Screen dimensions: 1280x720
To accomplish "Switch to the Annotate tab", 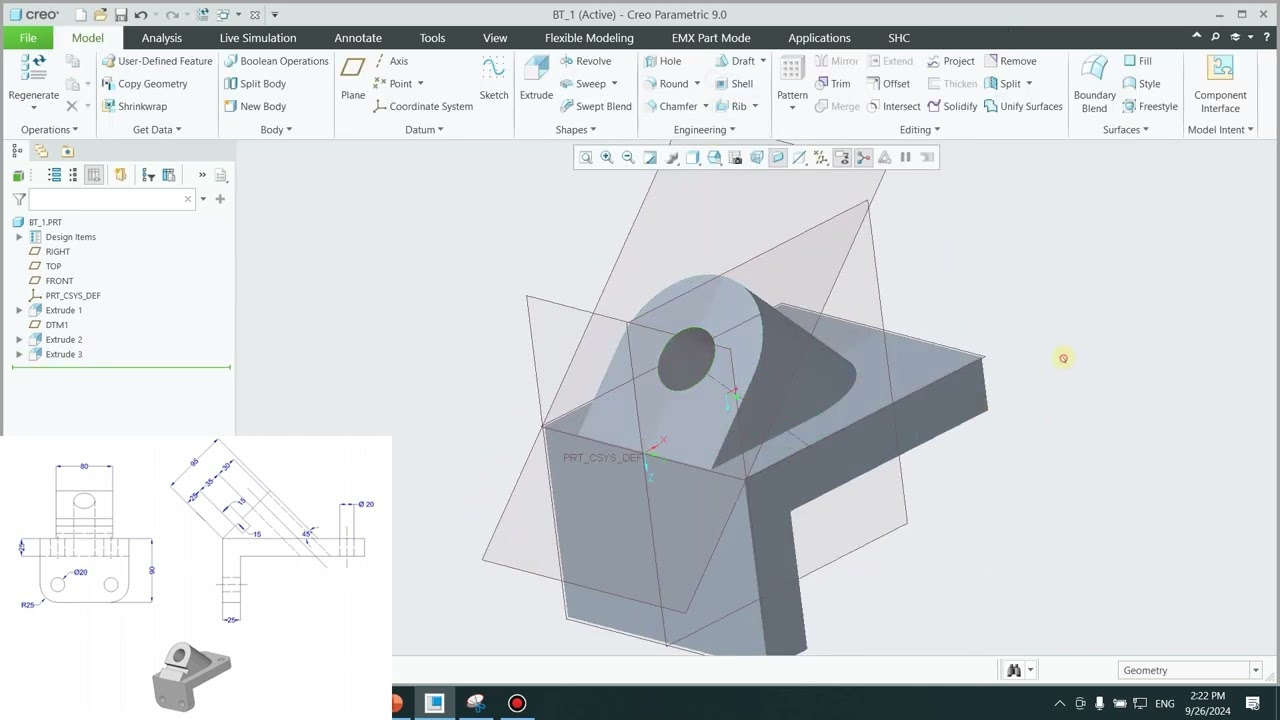I will click(x=358, y=38).
